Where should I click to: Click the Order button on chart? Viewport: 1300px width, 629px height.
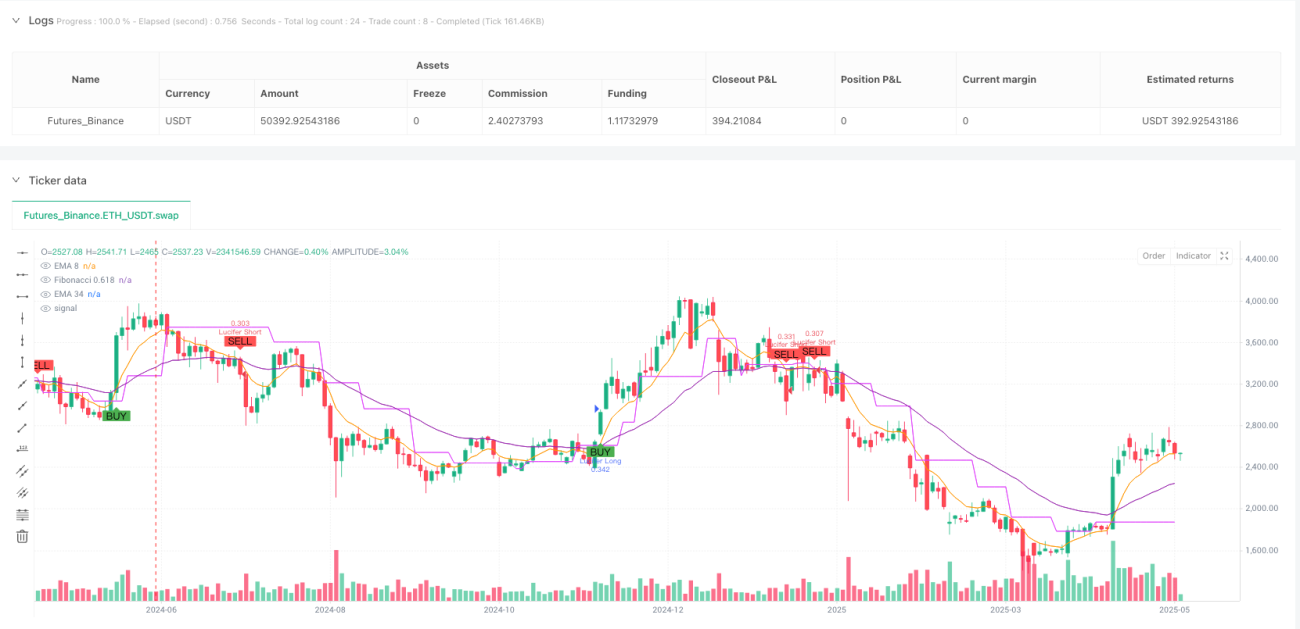(x=1154, y=256)
